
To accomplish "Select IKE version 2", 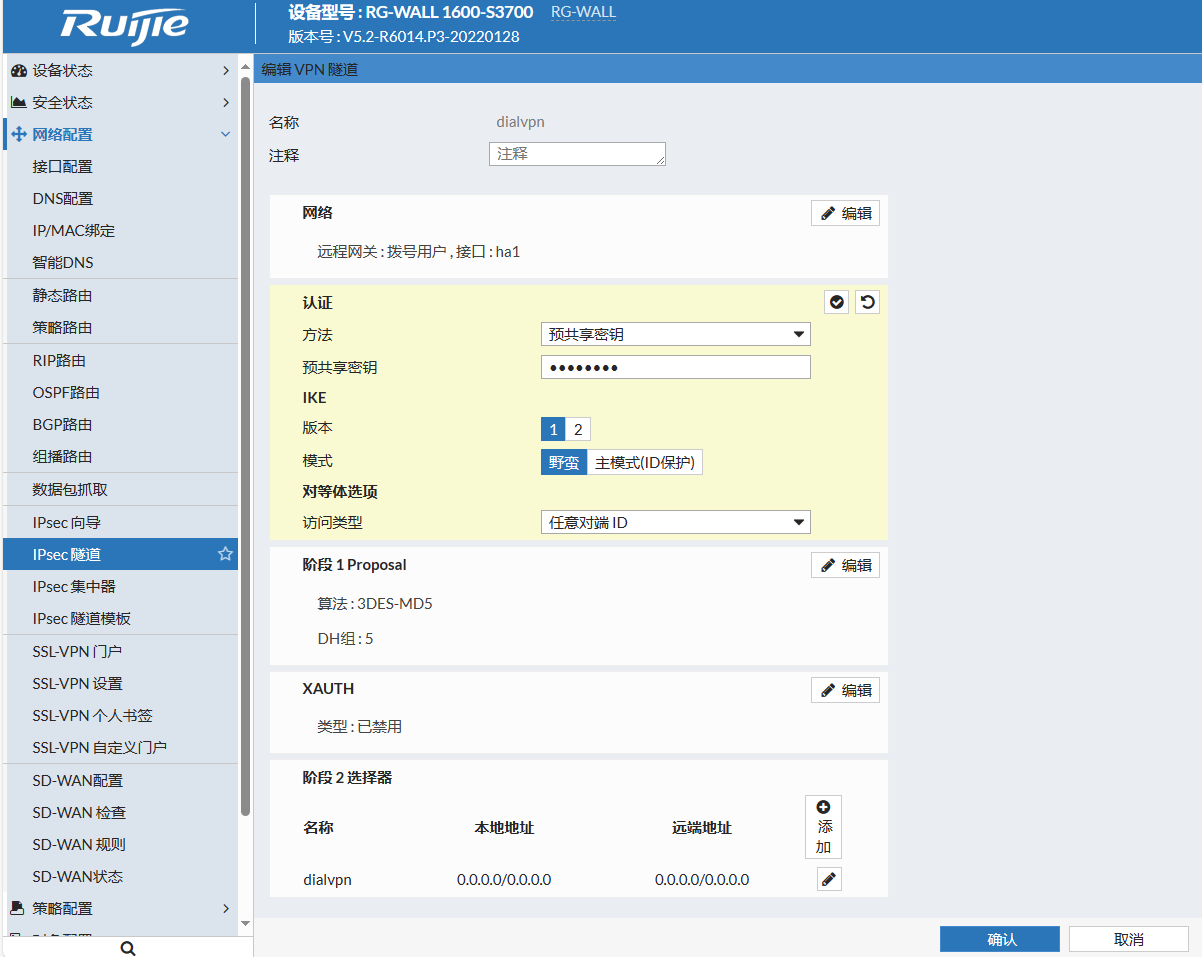I will tap(578, 430).
